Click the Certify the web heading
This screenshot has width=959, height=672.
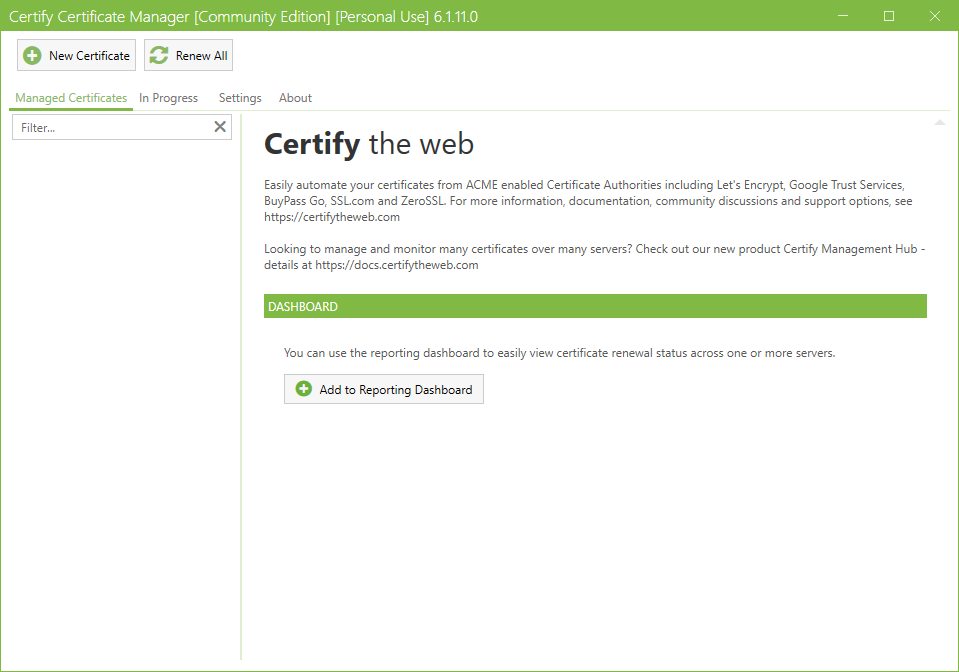[x=369, y=144]
